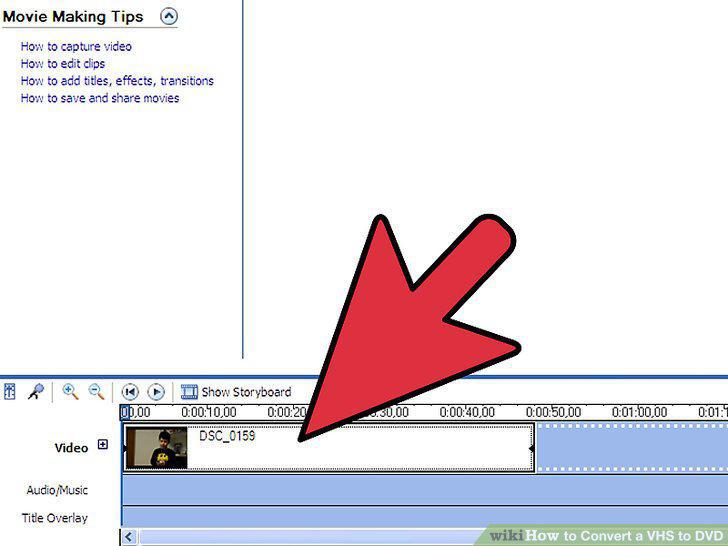Zoom in on the timeline
Viewport: 728px width, 546px height.
[71, 391]
